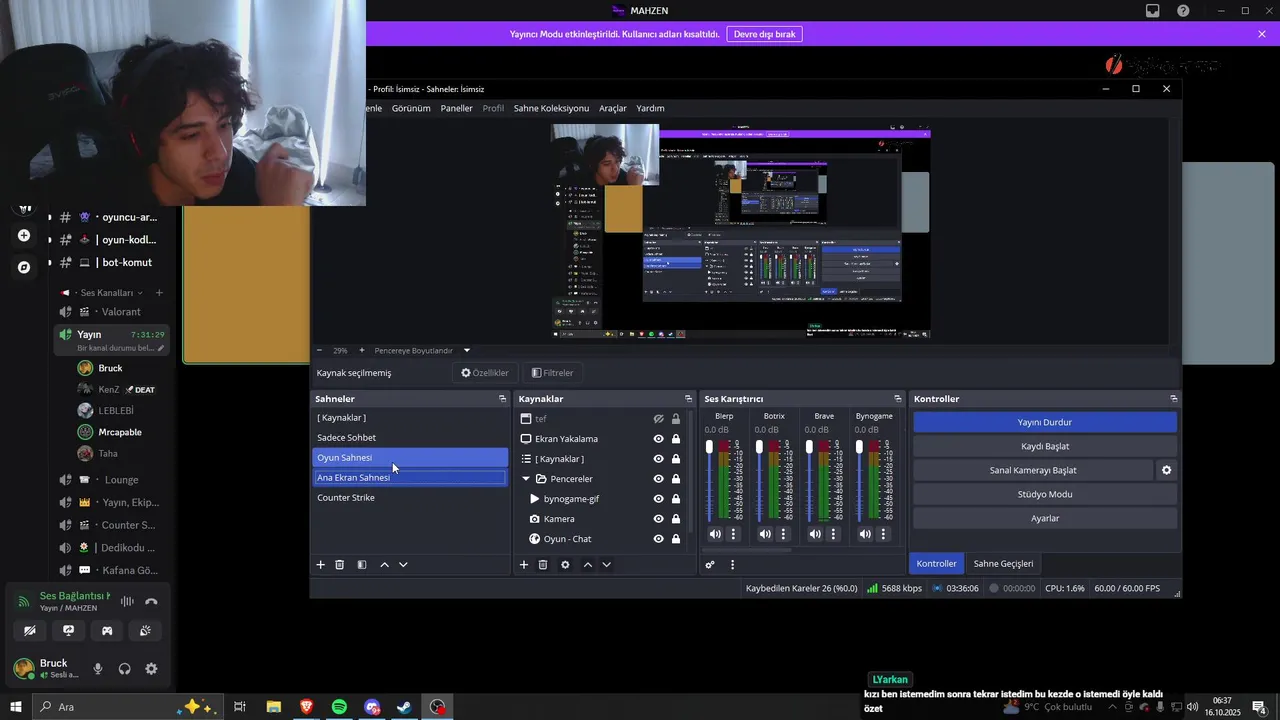Image resolution: width=1280 pixels, height=720 pixels.
Task: Collapse the Ses Kanalları category
Action: tap(106, 293)
